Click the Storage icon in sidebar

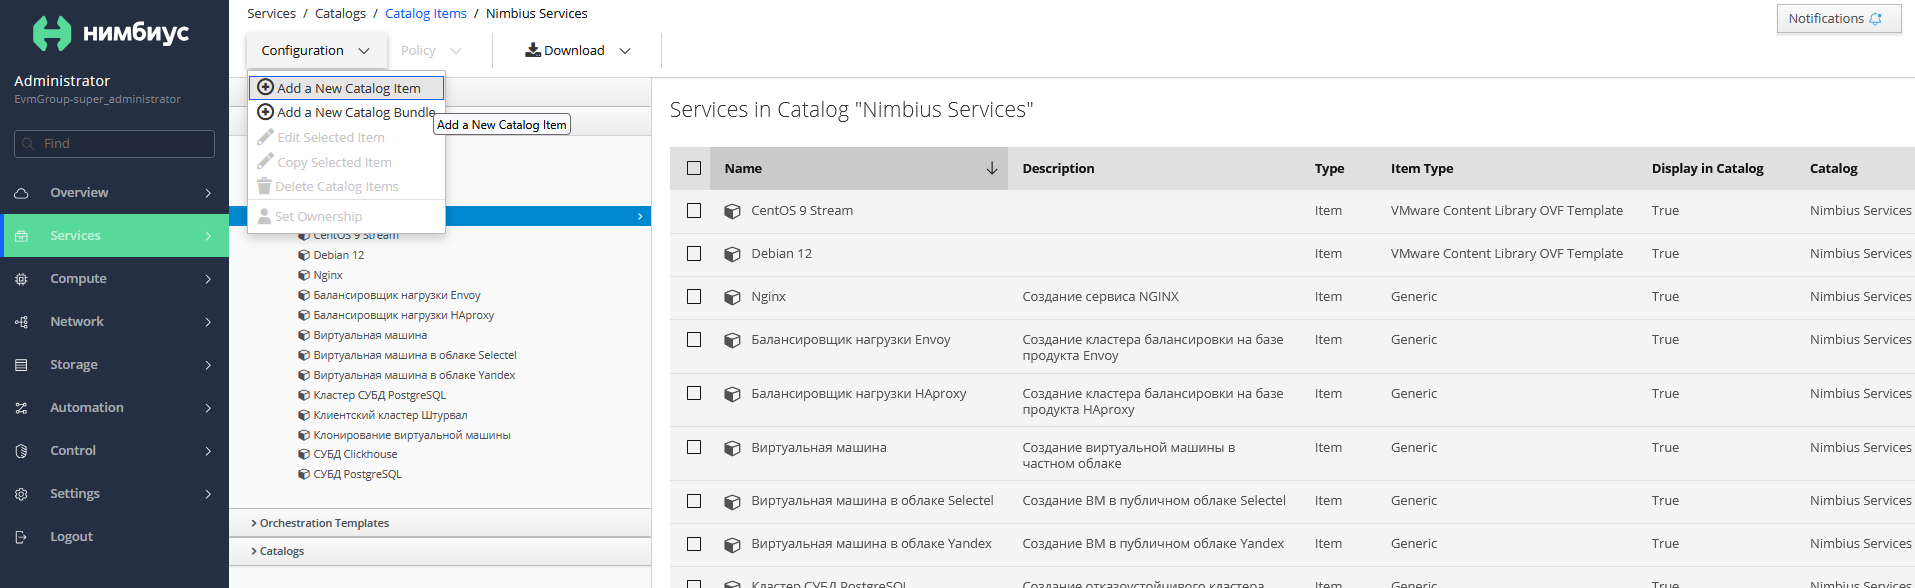tap(21, 365)
